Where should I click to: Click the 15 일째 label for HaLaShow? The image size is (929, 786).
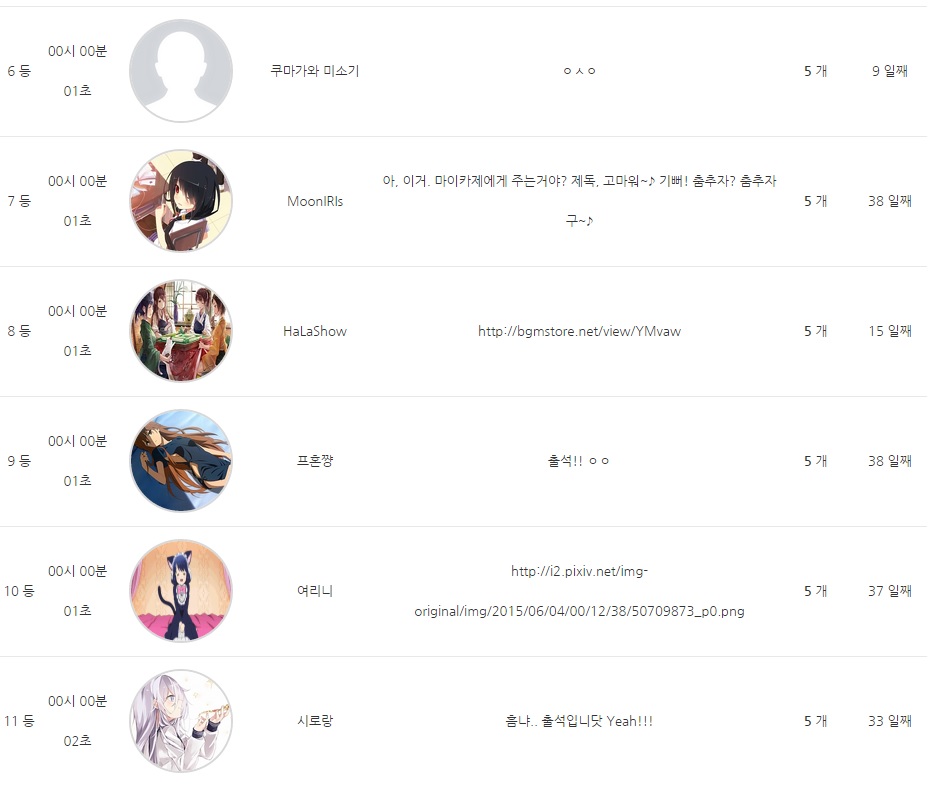click(890, 331)
